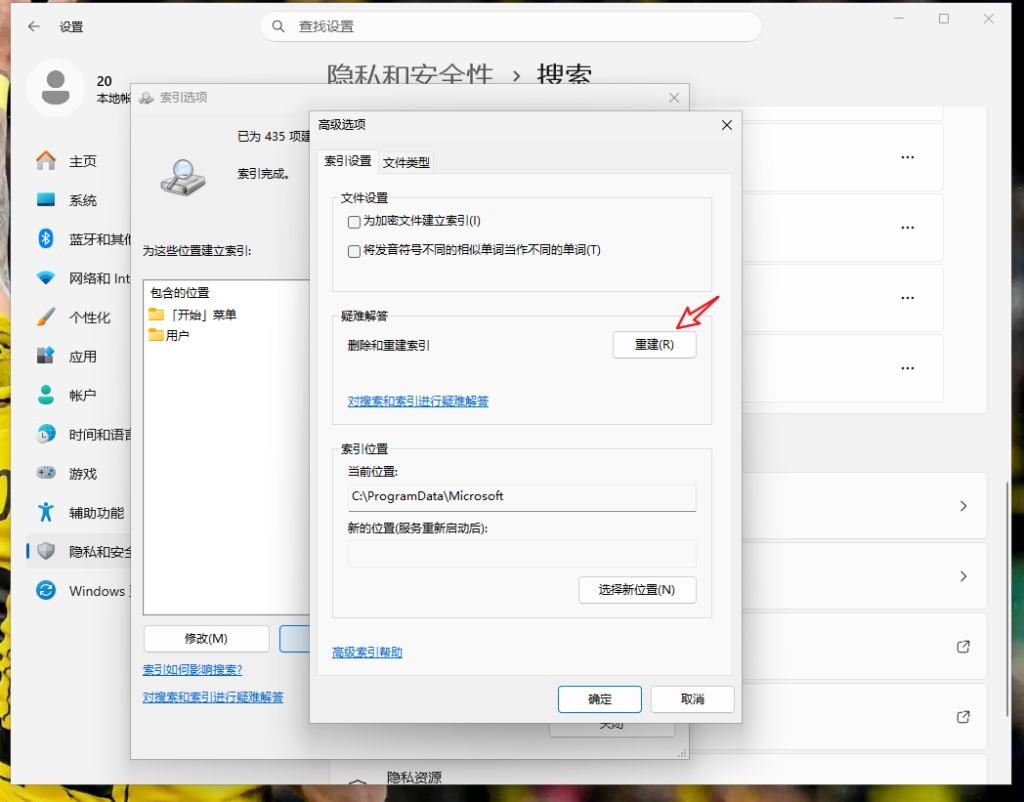1024x802 pixels.
Task: Click 取消 to cancel dialog
Action: (692, 699)
